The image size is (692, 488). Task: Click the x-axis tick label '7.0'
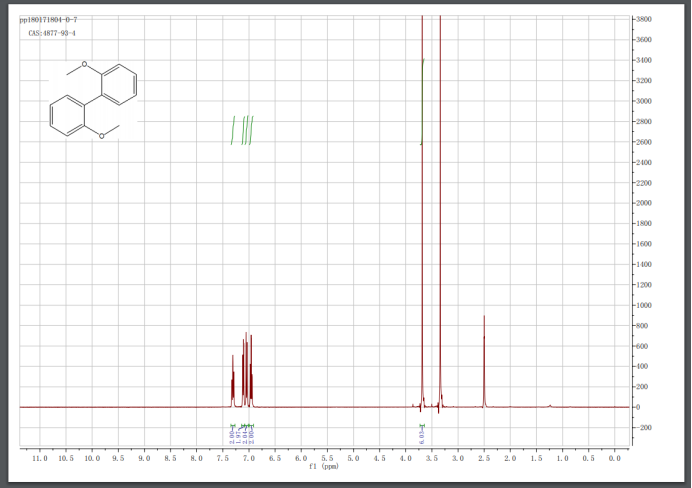[249, 458]
